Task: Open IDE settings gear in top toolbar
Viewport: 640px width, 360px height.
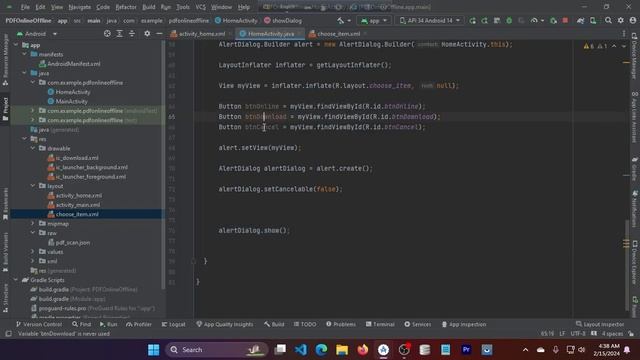Action: [x=620, y=20]
